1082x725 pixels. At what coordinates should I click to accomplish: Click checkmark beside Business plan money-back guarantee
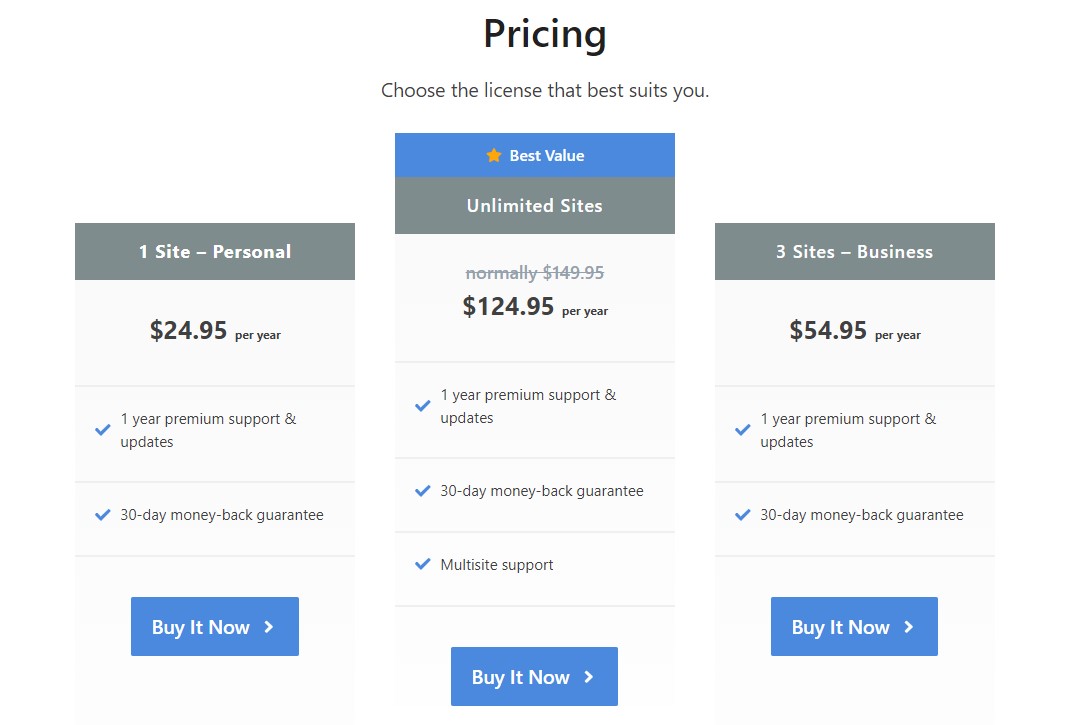point(742,515)
